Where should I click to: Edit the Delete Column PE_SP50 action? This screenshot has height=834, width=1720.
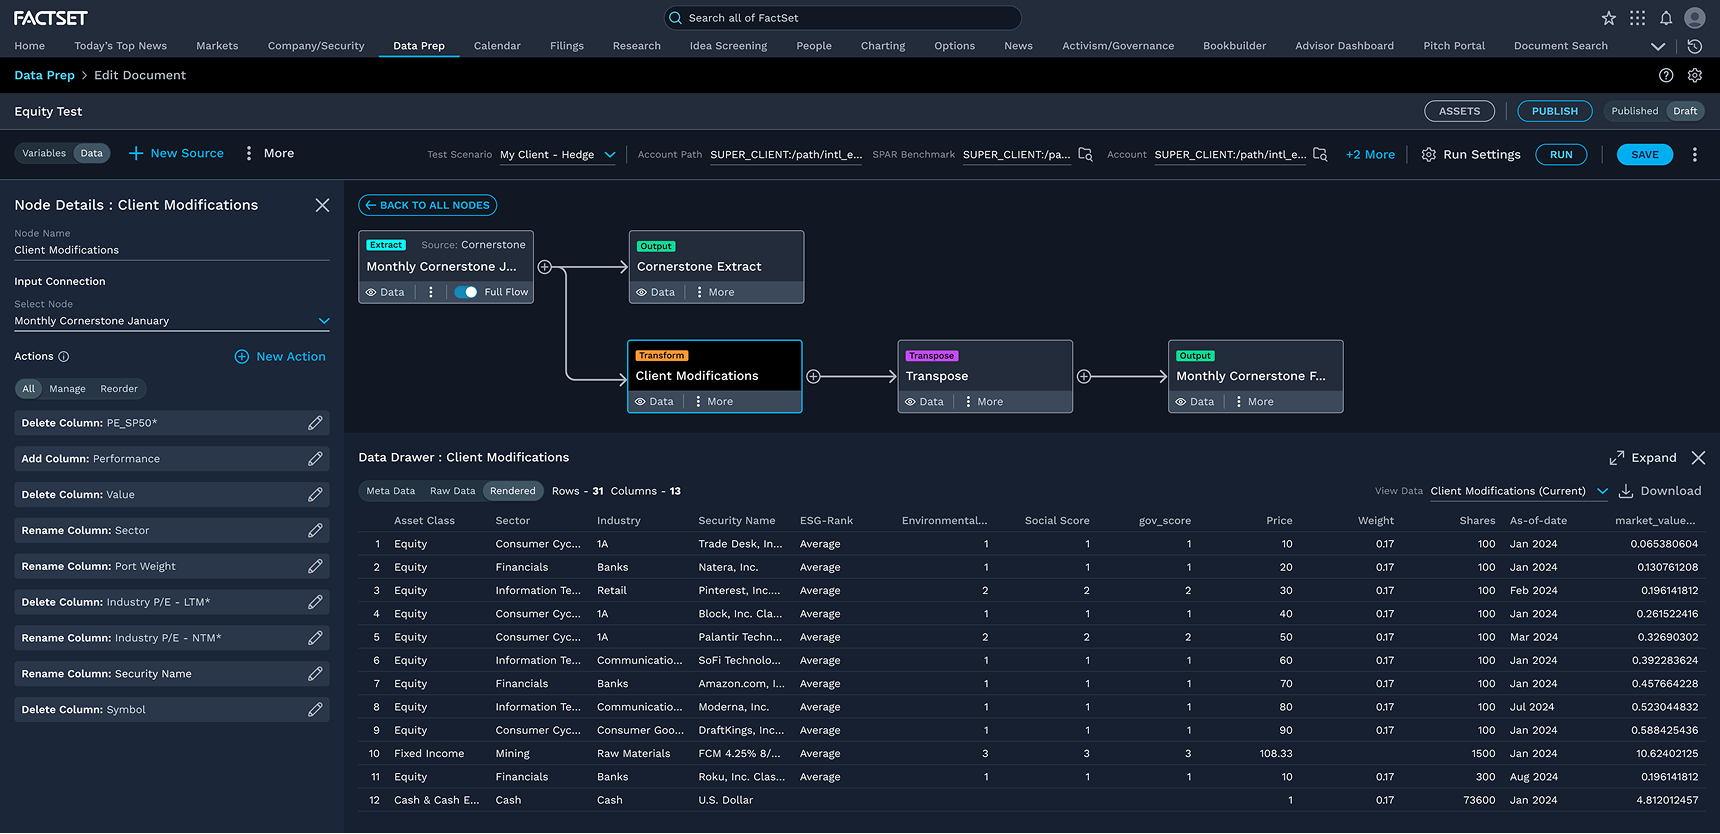(315, 423)
